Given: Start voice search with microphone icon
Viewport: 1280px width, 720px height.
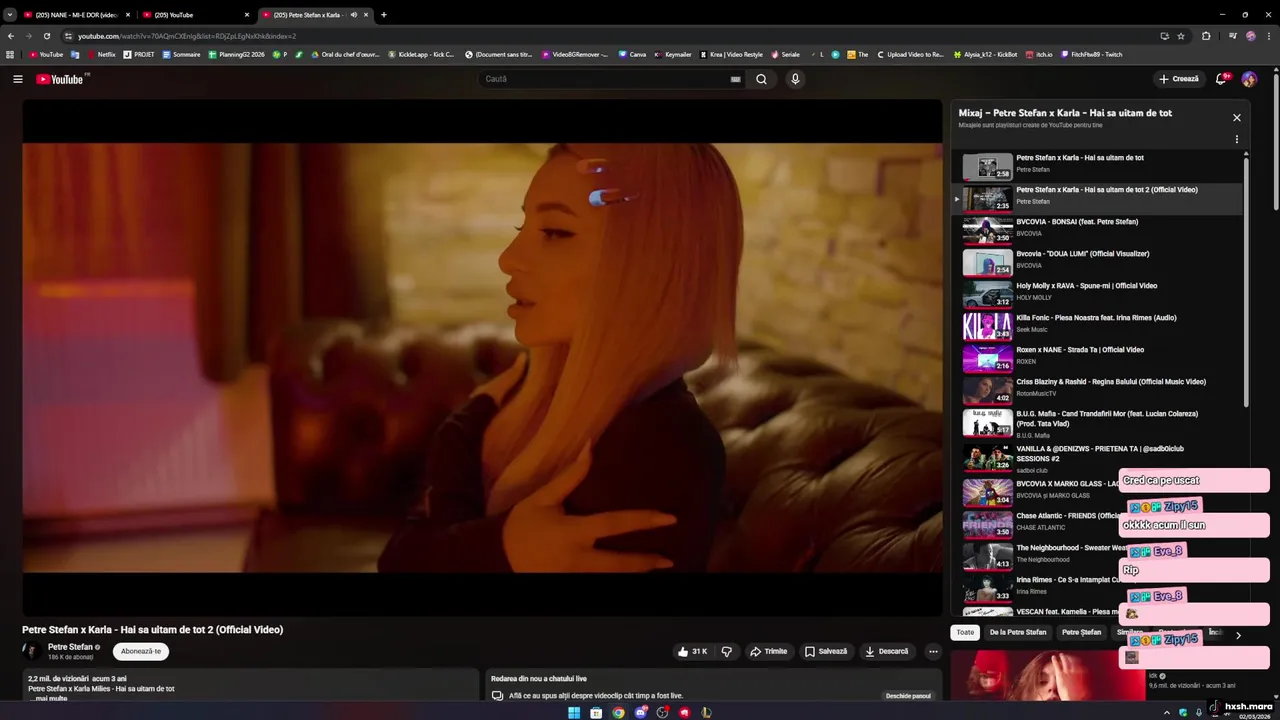Looking at the screenshot, I should [795, 79].
